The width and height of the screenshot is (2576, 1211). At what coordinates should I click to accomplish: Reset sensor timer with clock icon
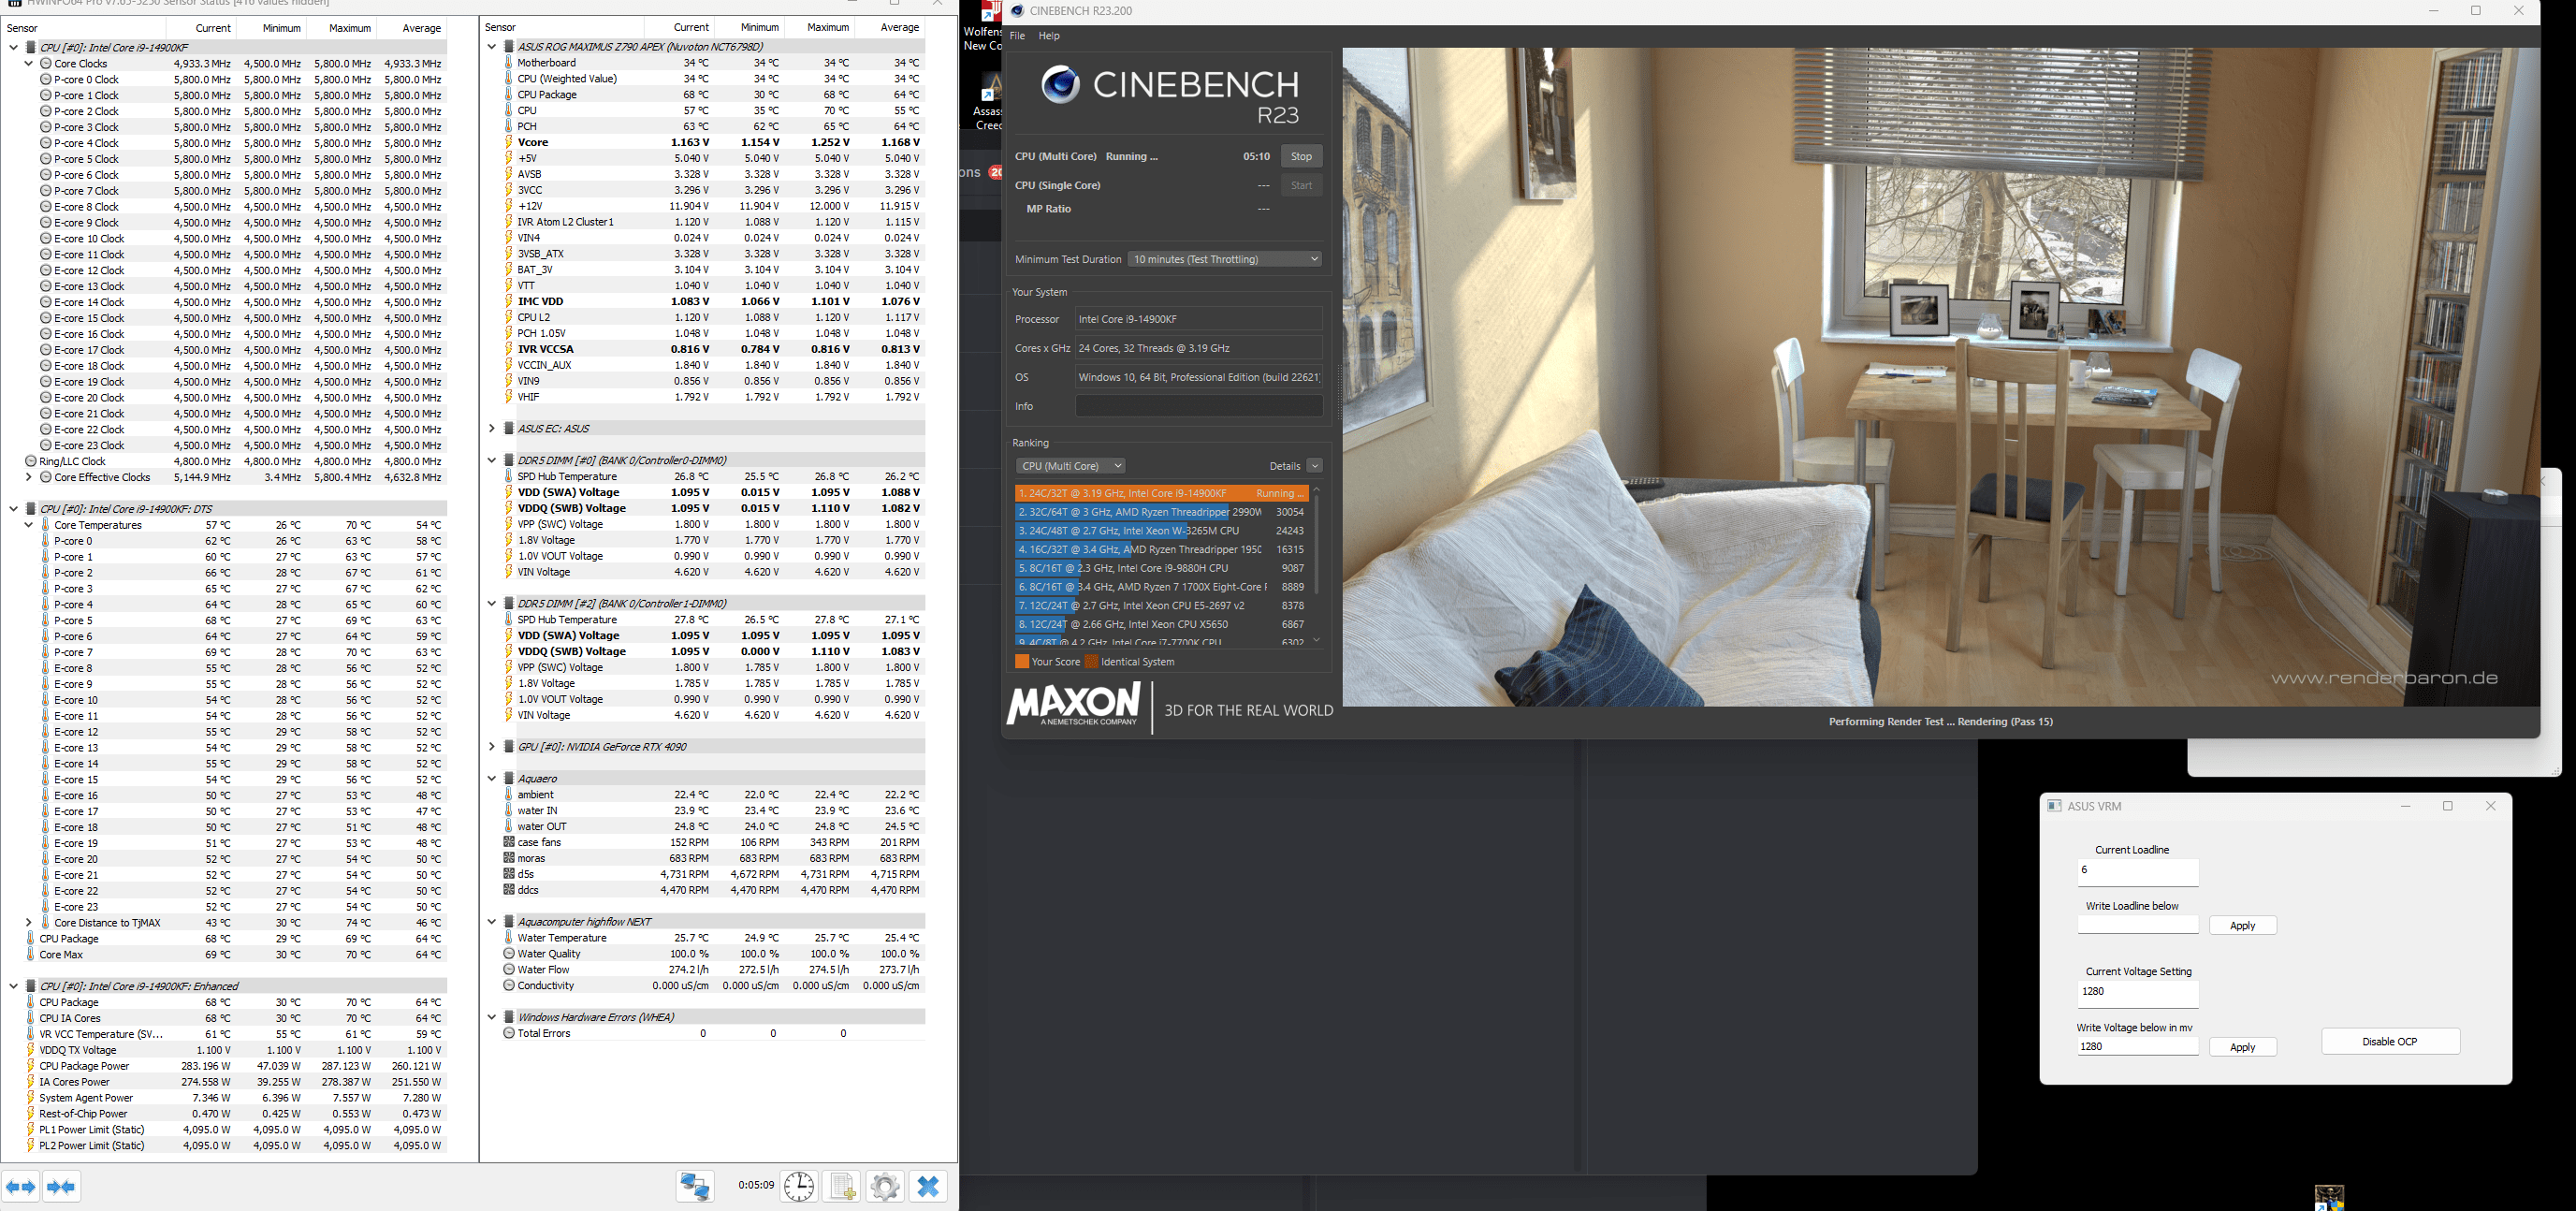799,1186
